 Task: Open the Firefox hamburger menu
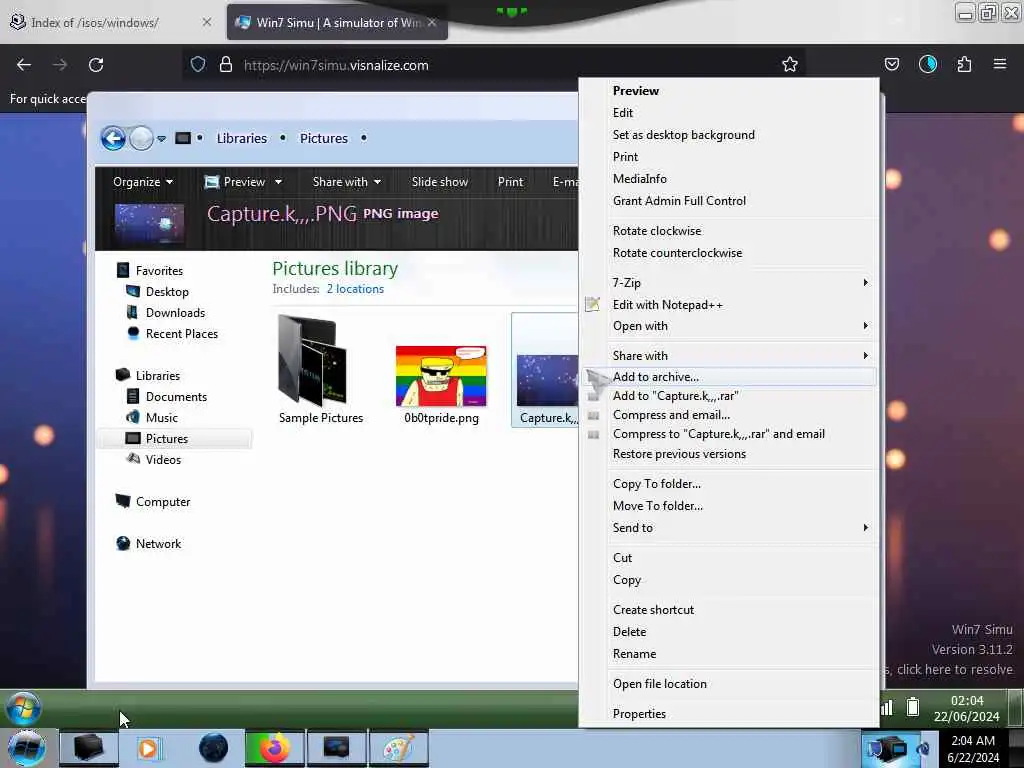[x=1000, y=64]
